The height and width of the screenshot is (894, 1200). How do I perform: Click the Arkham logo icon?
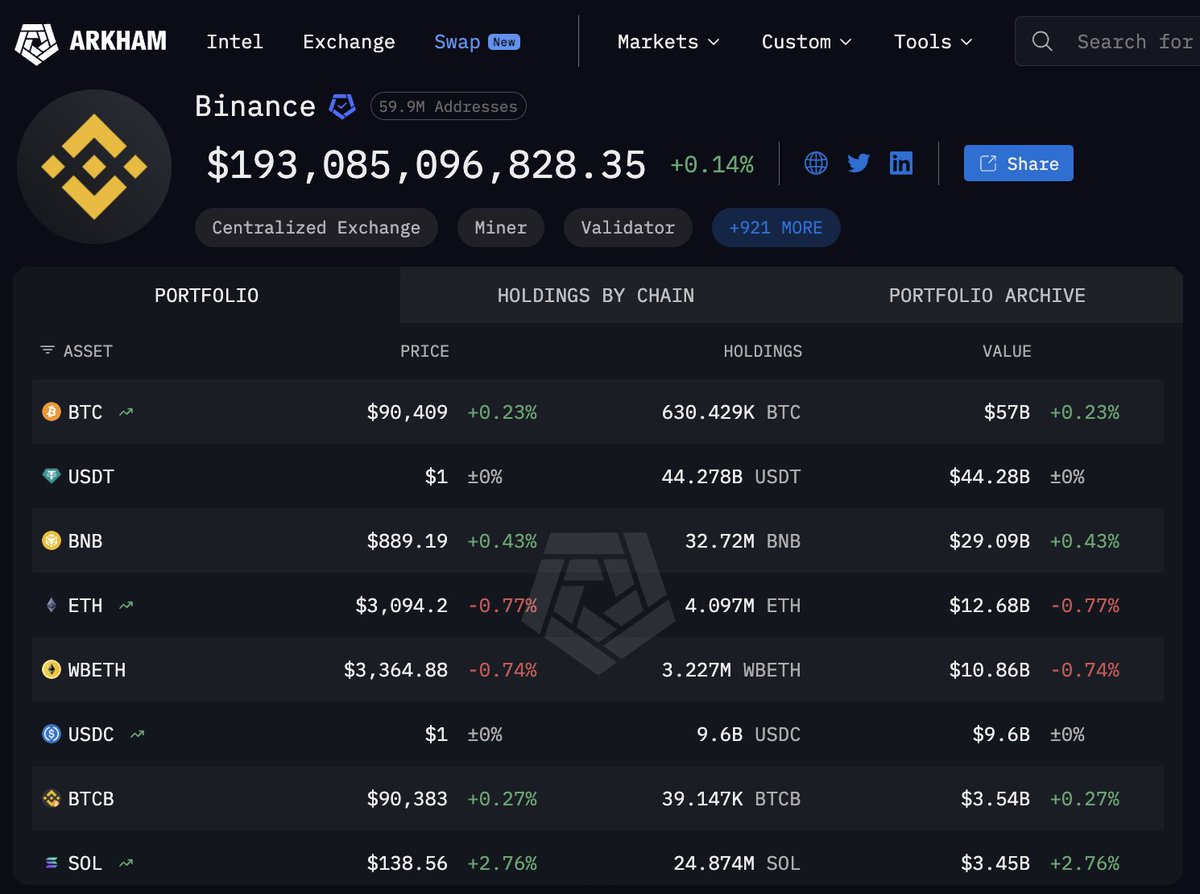coord(36,42)
